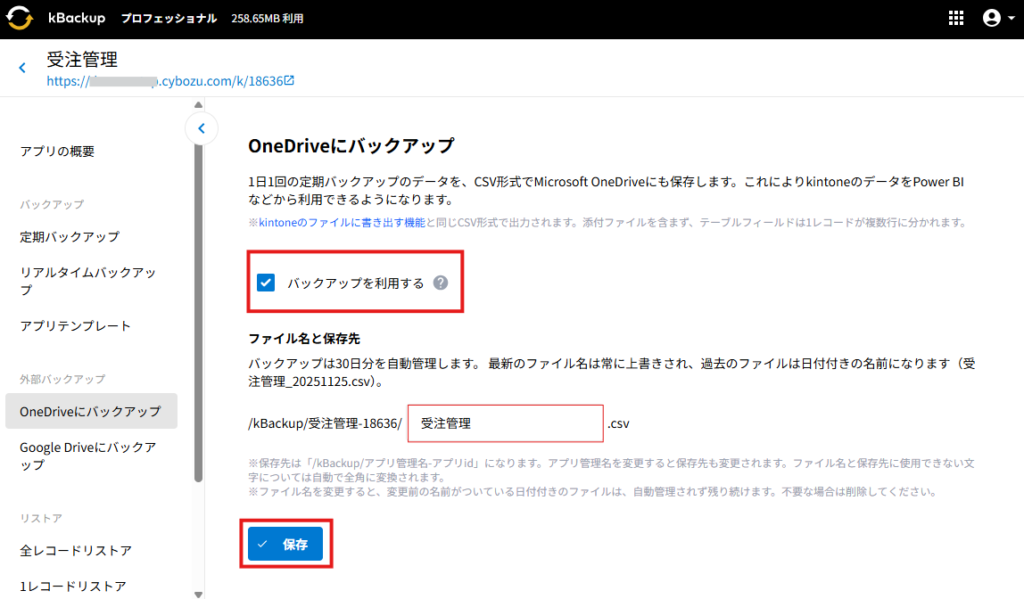
Task: Open the cybozu.com app URL link
Action: [x=170, y=81]
